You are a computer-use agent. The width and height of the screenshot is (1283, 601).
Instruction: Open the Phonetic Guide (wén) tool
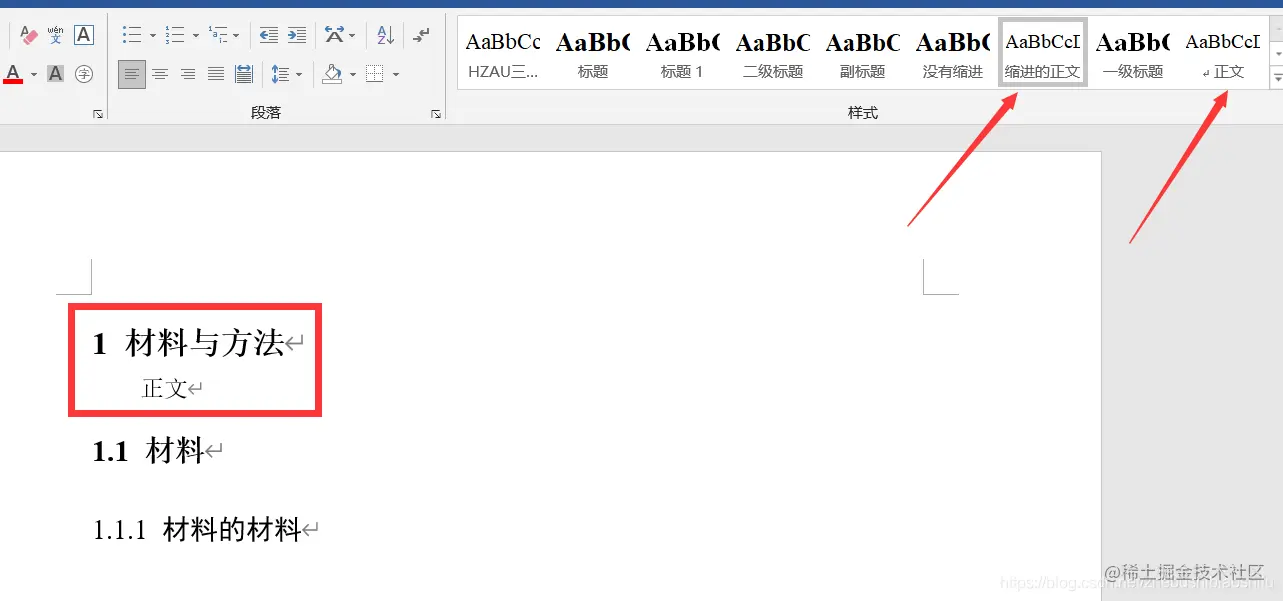(56, 35)
